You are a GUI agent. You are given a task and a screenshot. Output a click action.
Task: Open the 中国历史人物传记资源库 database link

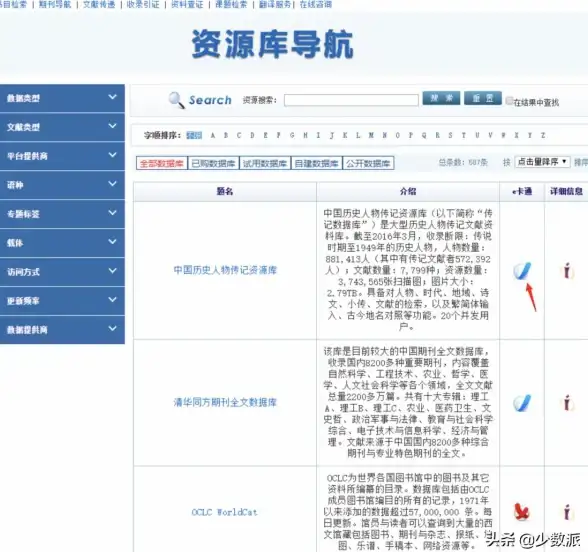tap(225, 270)
